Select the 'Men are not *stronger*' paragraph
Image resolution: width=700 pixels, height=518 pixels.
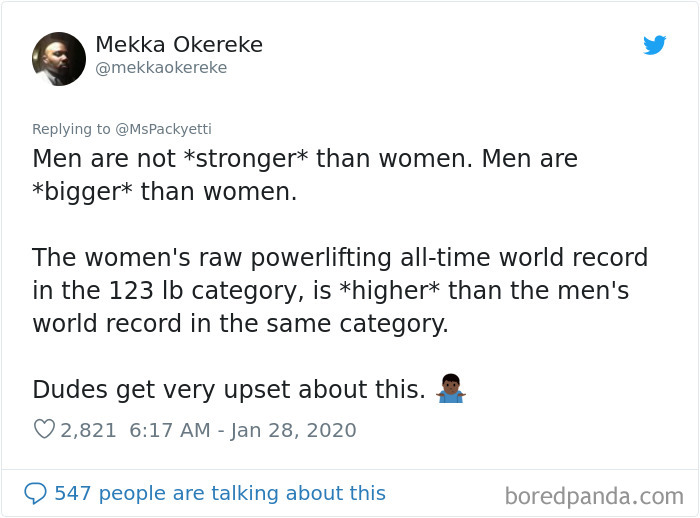305,175
